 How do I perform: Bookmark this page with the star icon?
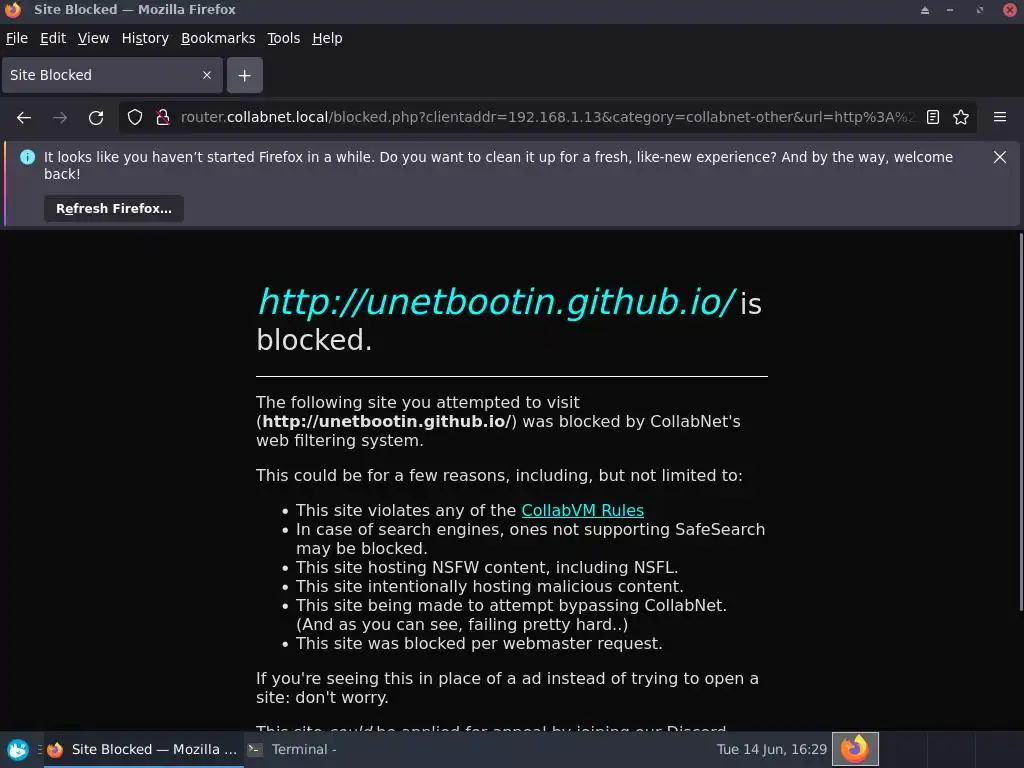point(961,118)
